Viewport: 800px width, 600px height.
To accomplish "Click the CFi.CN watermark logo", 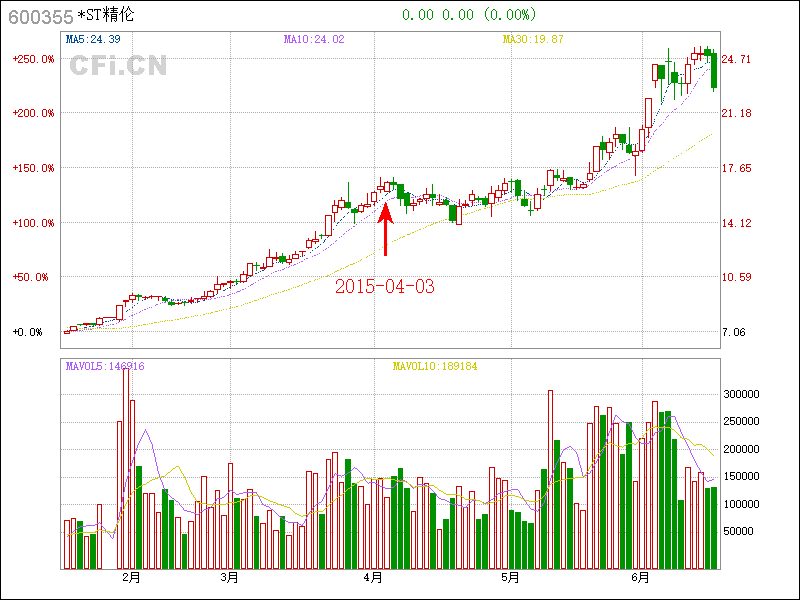I will (x=118, y=66).
